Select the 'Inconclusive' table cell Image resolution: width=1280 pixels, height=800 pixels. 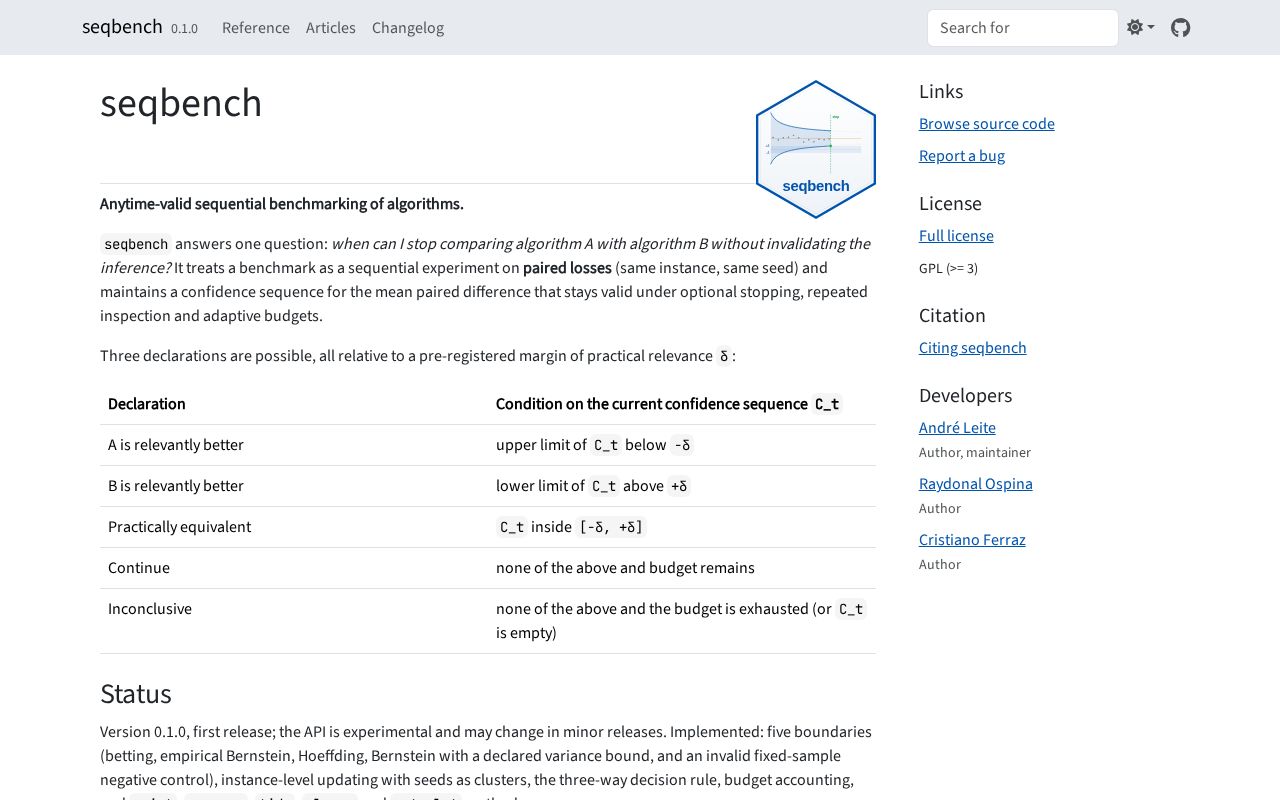pyautogui.click(x=294, y=621)
